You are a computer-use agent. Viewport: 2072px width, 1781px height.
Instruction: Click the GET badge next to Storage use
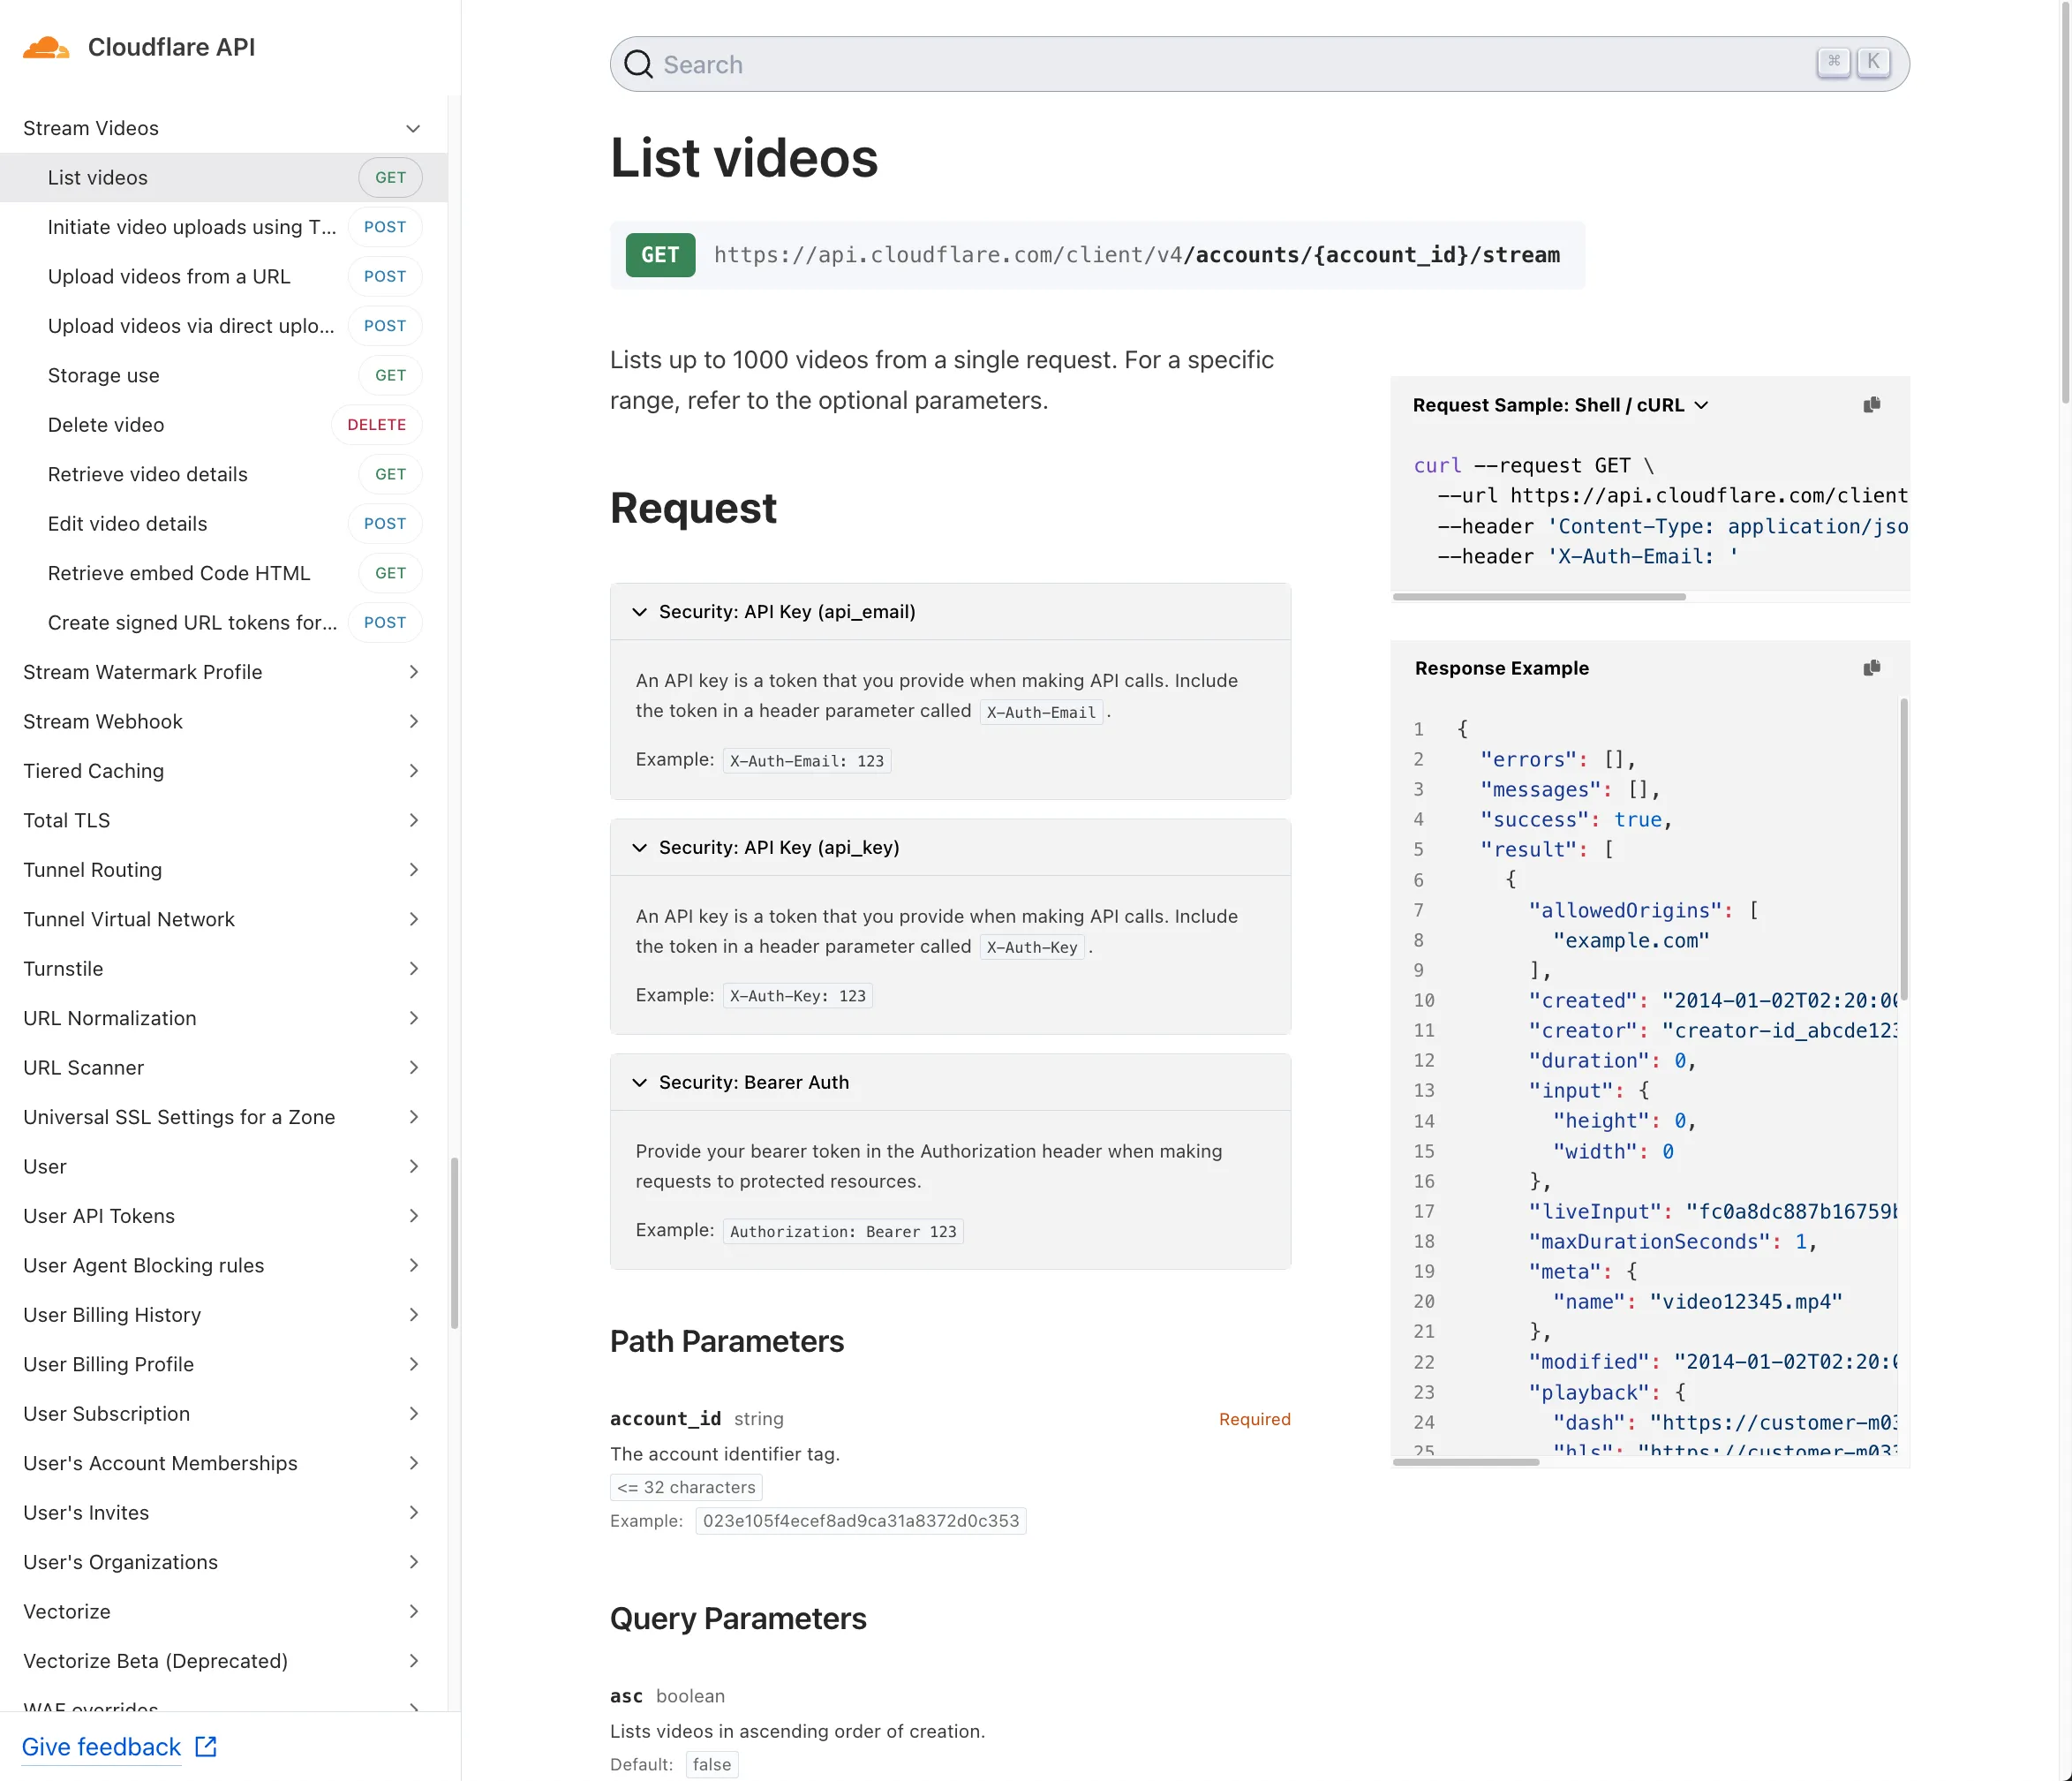click(389, 375)
